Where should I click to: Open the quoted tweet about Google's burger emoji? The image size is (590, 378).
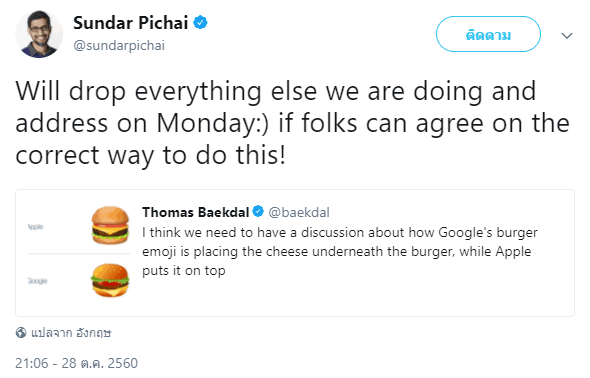point(295,253)
